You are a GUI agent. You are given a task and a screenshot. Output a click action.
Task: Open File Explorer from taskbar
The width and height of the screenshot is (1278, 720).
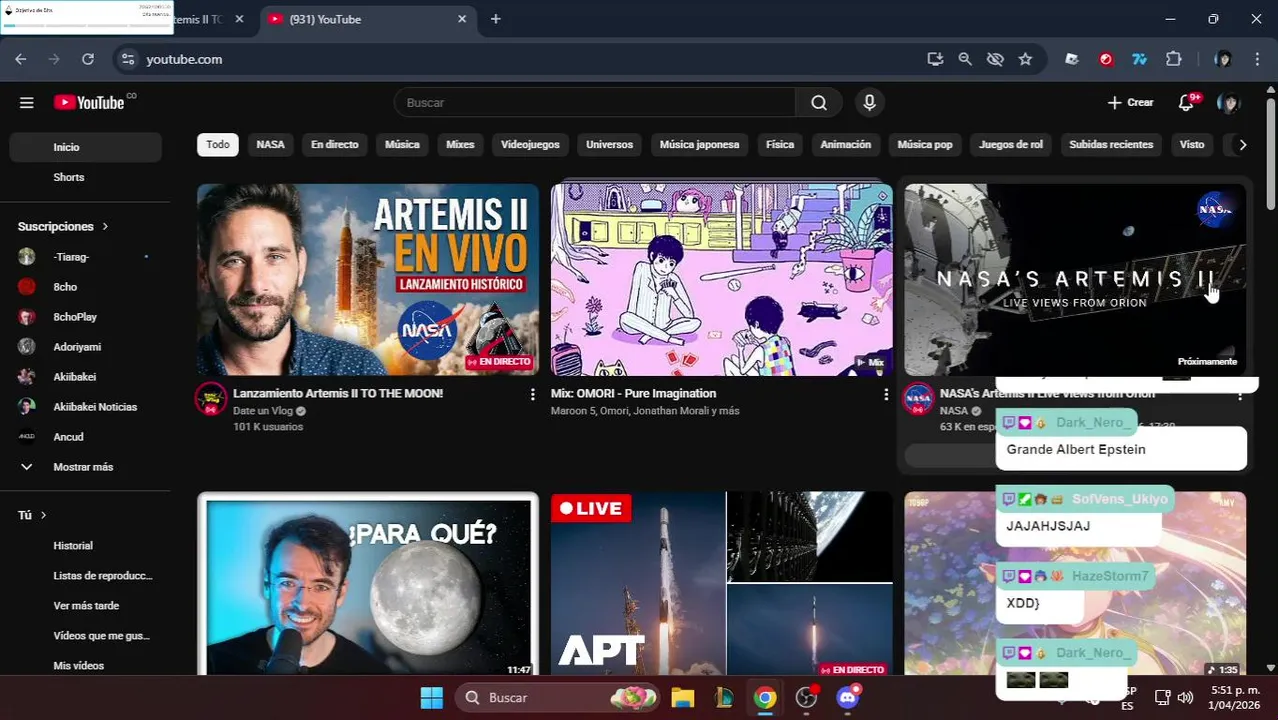tap(683, 698)
